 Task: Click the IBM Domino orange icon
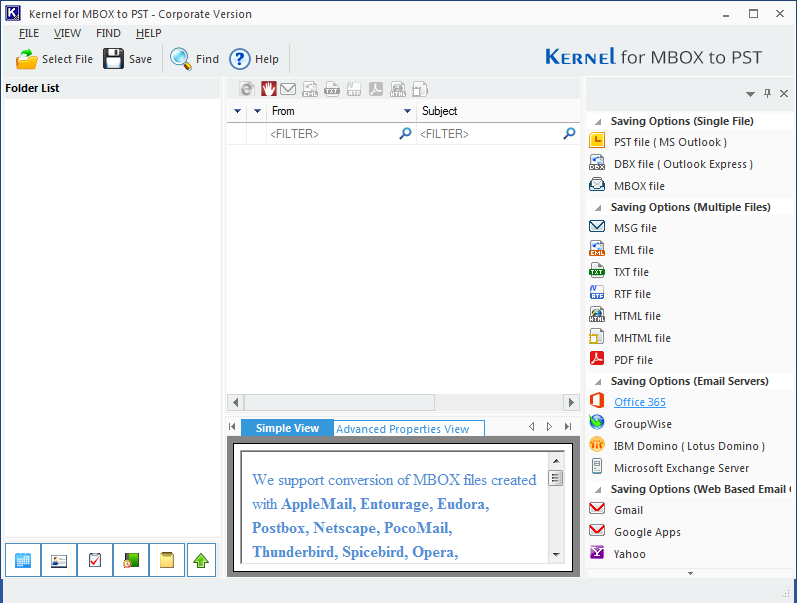tap(597, 444)
